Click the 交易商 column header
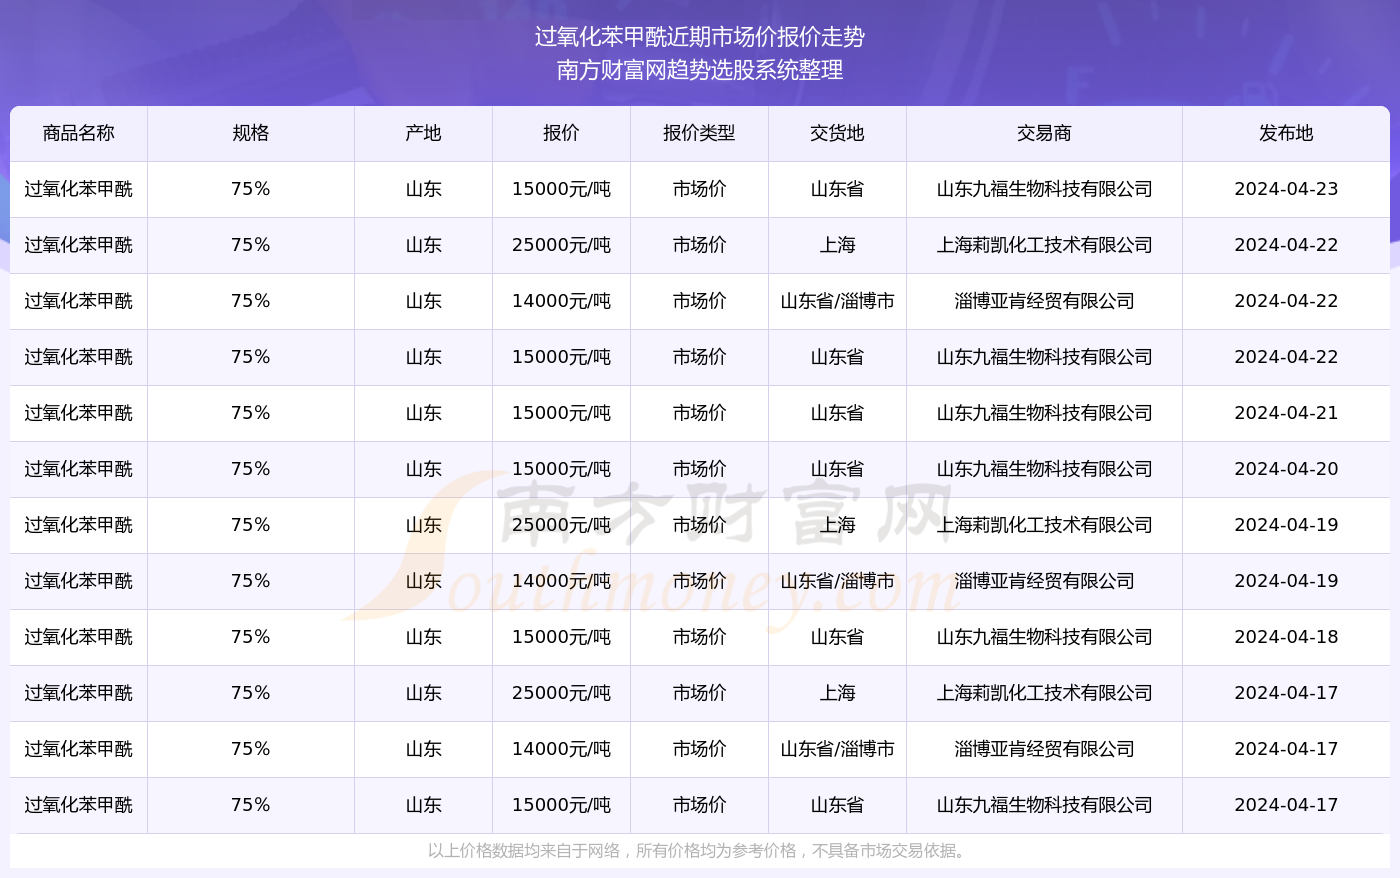This screenshot has height=878, width=1400. pyautogui.click(x=1044, y=133)
